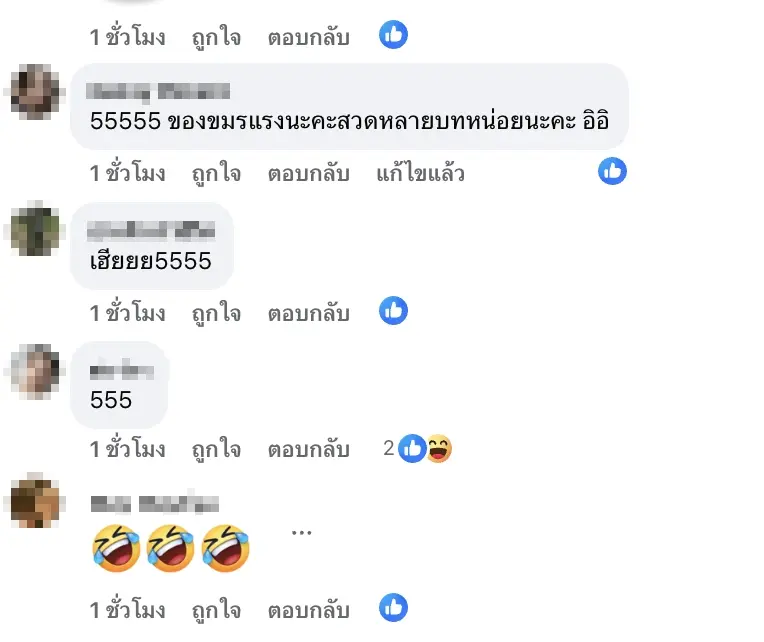The width and height of the screenshot is (764, 642).
Task: Click 'ถูกใจ' on the topmost comment row
Action: click(x=216, y=37)
